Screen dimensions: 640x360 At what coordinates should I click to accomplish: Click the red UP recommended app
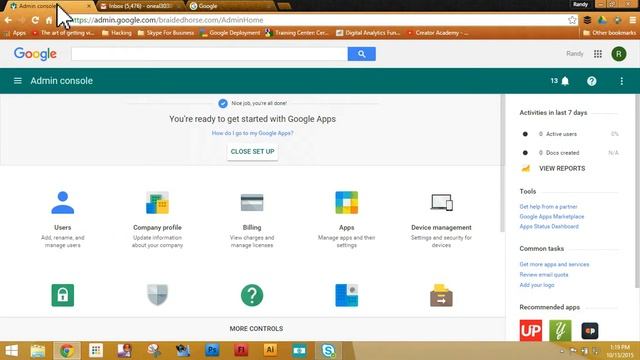(x=531, y=330)
